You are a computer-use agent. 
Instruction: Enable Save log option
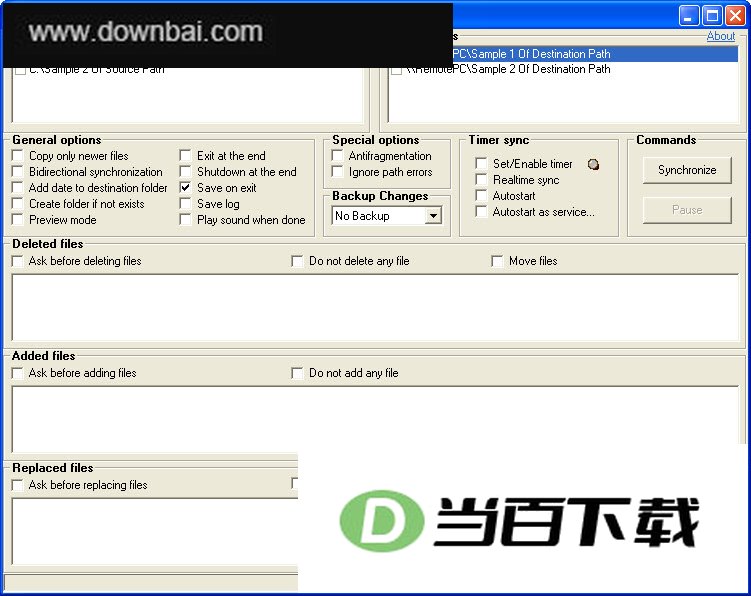pos(185,204)
